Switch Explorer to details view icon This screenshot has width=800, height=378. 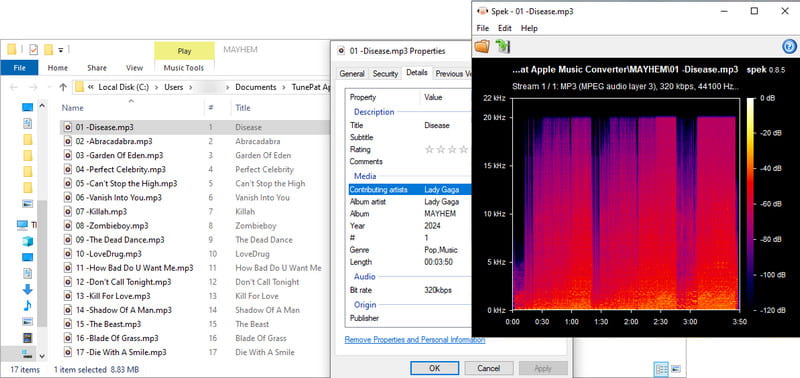[x=661, y=369]
